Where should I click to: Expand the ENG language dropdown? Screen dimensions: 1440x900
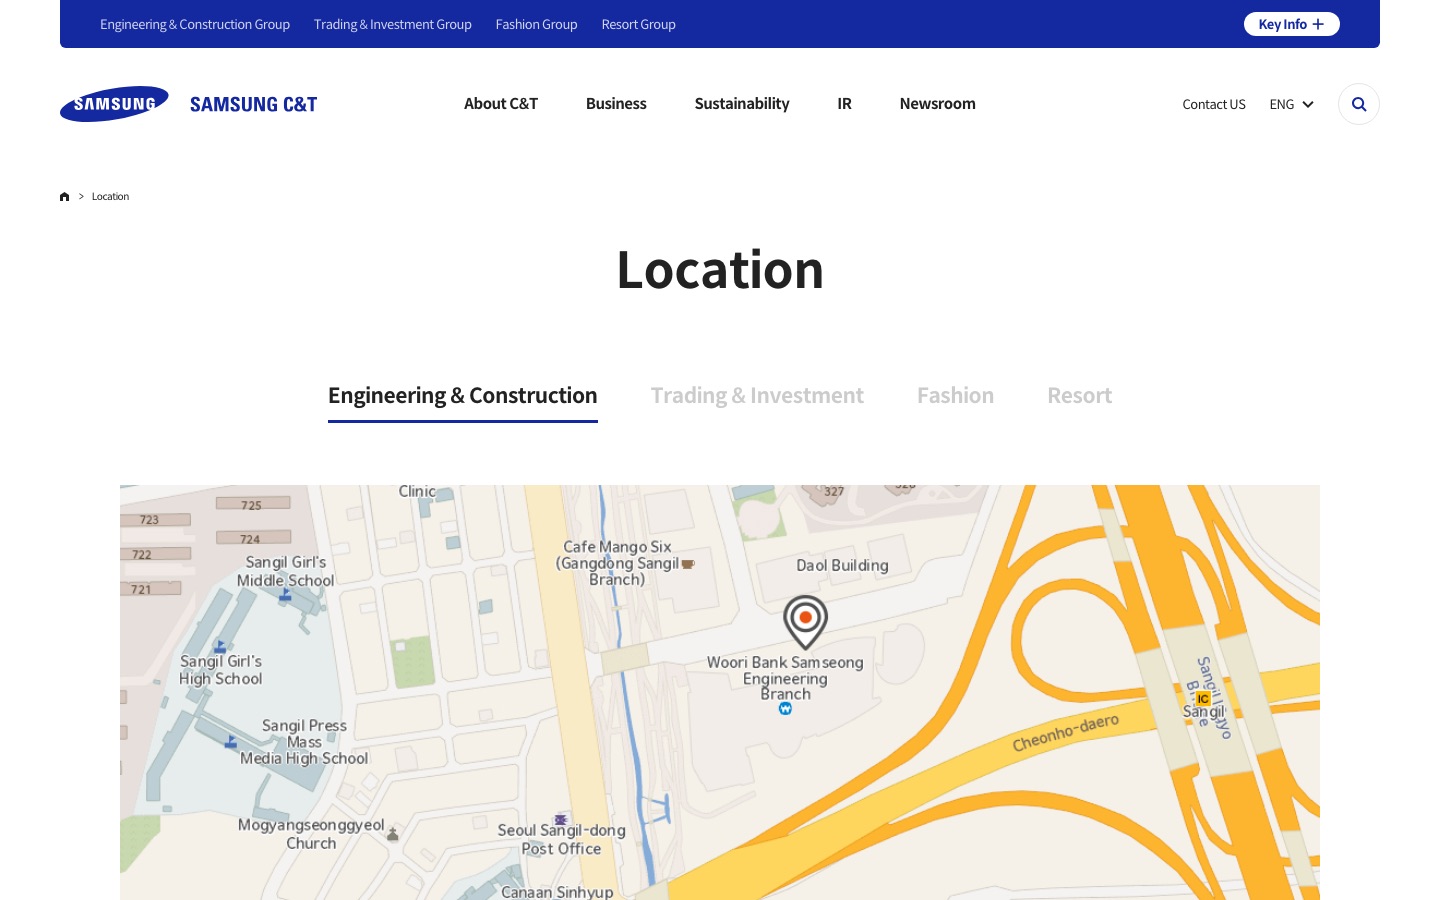coord(1292,104)
